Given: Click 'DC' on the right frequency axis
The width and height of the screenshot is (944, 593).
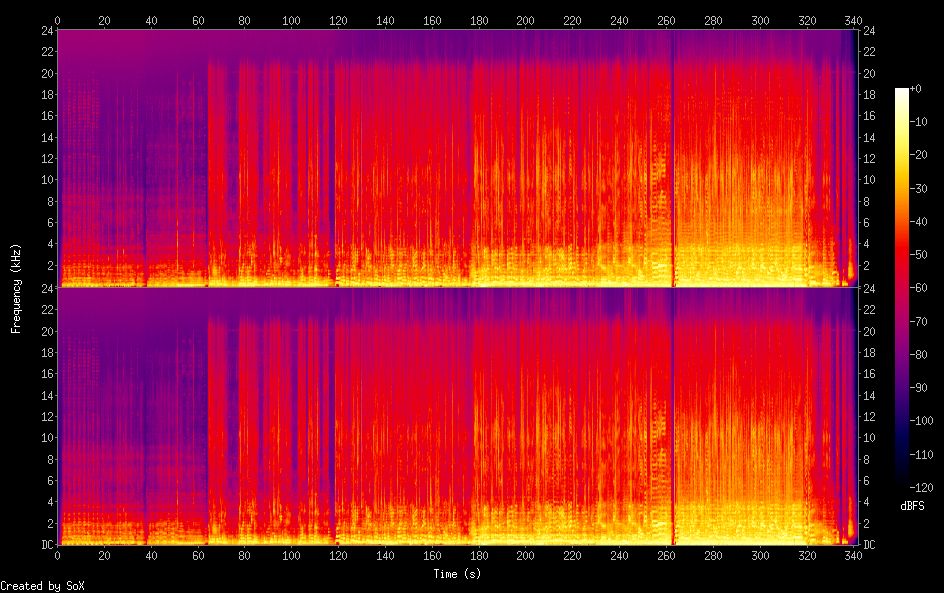Looking at the screenshot, I should (869, 545).
